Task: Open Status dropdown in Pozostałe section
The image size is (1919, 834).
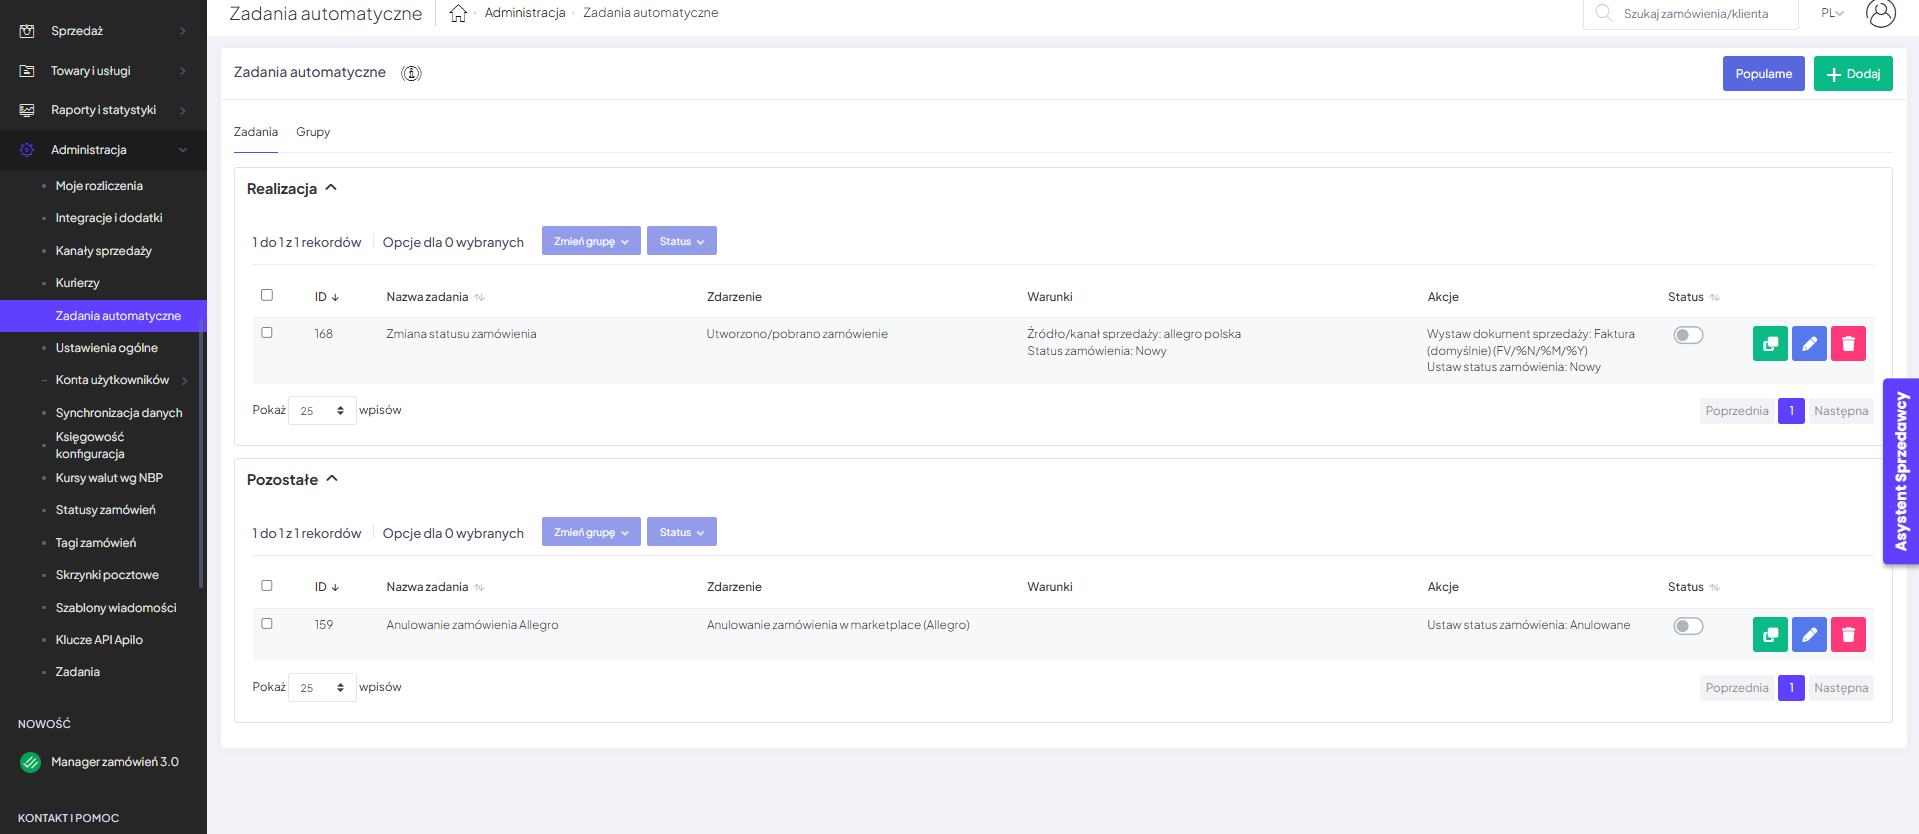Action: click(x=681, y=532)
